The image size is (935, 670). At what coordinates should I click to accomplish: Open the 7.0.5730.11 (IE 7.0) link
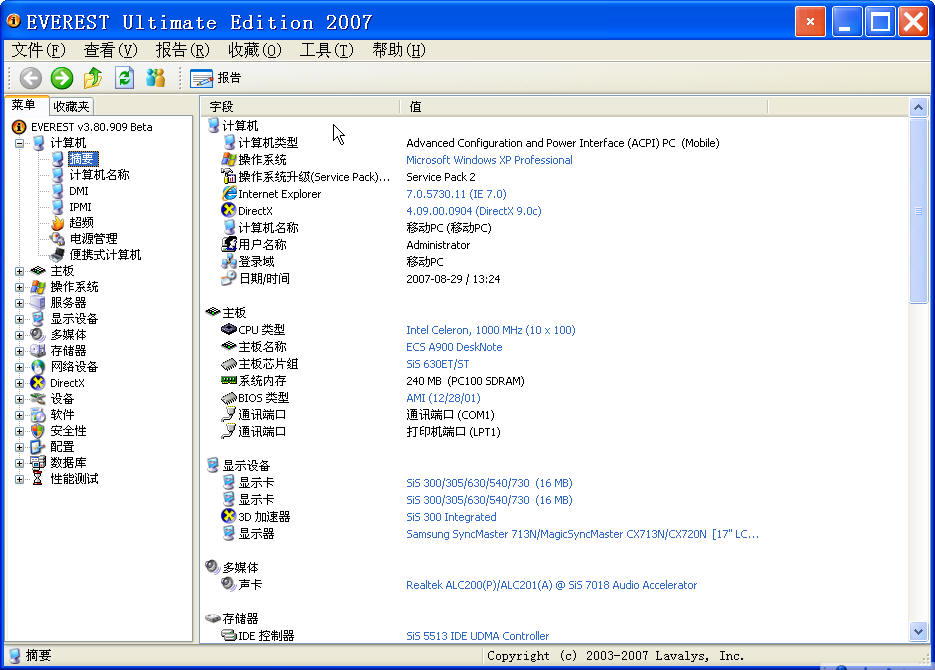[x=456, y=194]
